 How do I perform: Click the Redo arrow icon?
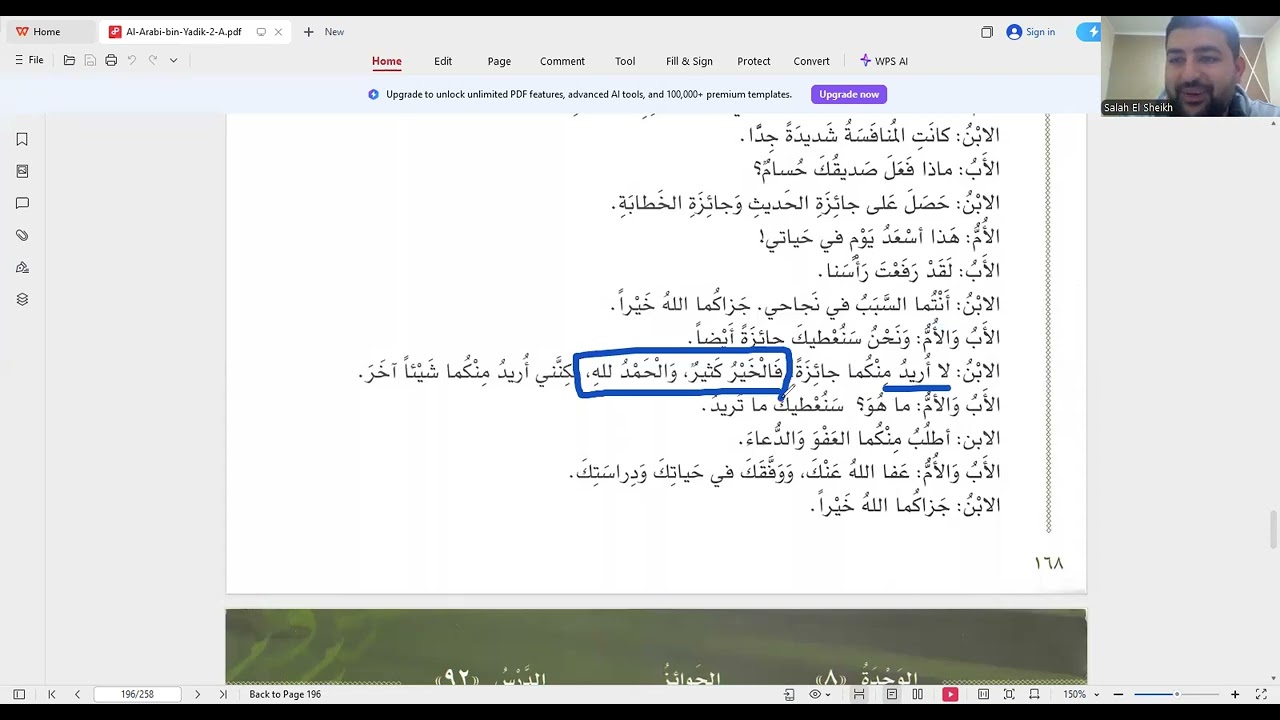[153, 60]
